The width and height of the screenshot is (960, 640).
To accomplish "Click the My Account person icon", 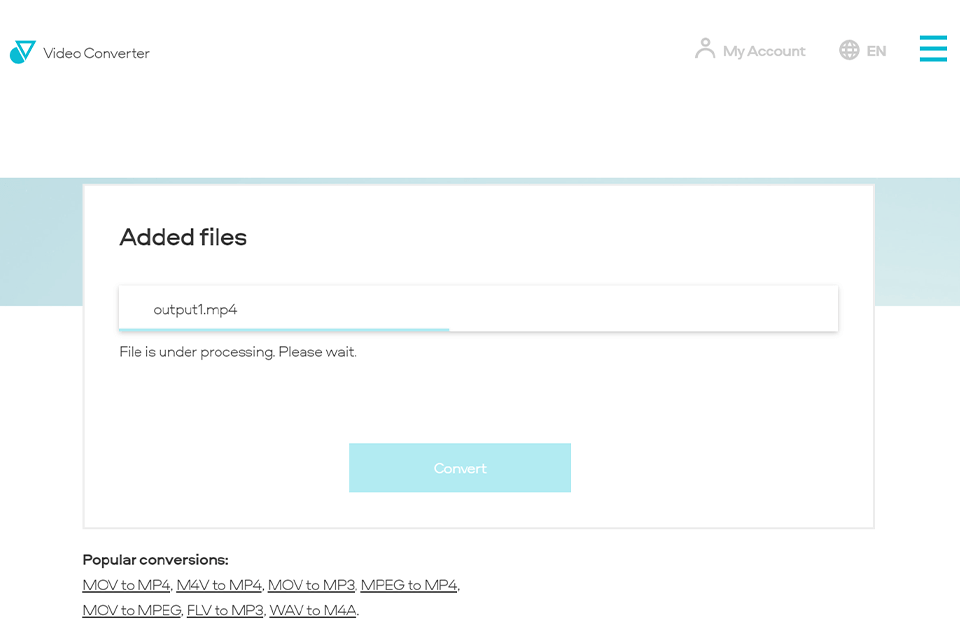I will (704, 48).
